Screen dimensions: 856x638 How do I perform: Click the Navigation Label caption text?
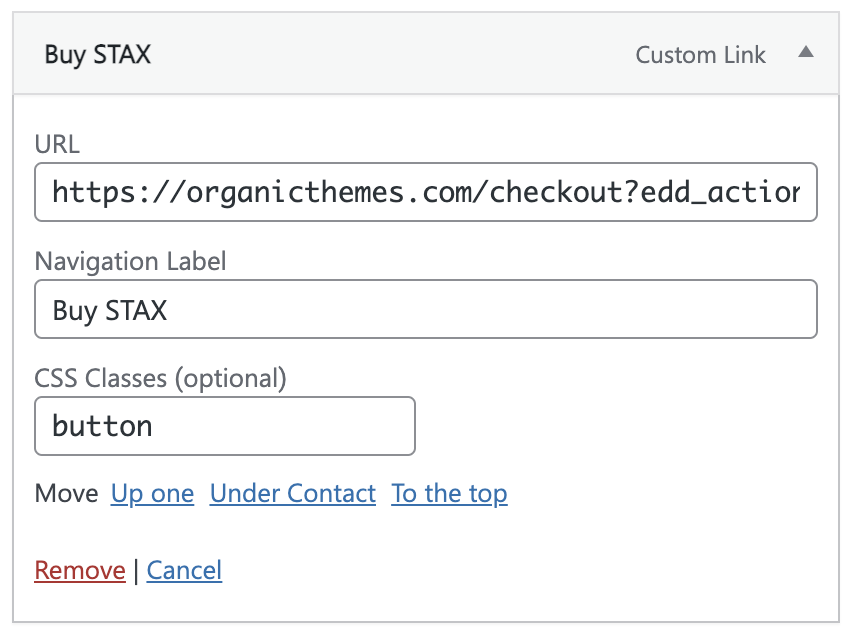(x=130, y=261)
